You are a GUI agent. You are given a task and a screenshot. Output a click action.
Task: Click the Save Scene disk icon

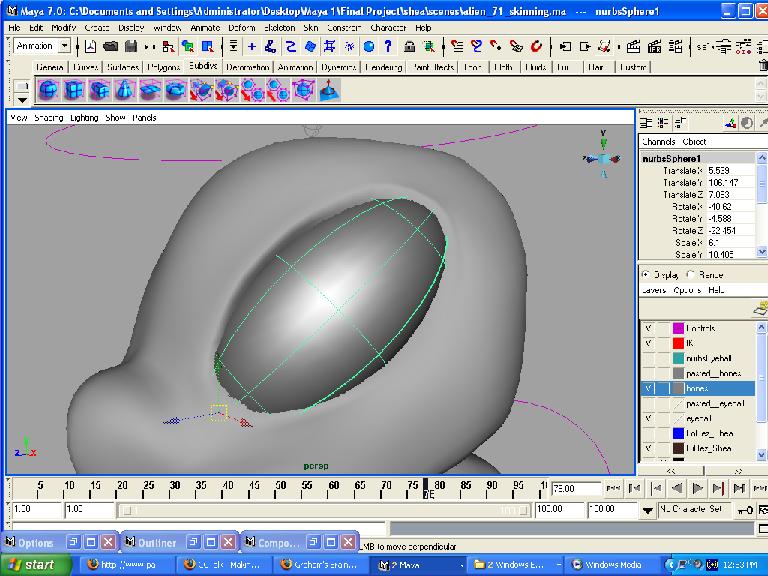coord(131,47)
